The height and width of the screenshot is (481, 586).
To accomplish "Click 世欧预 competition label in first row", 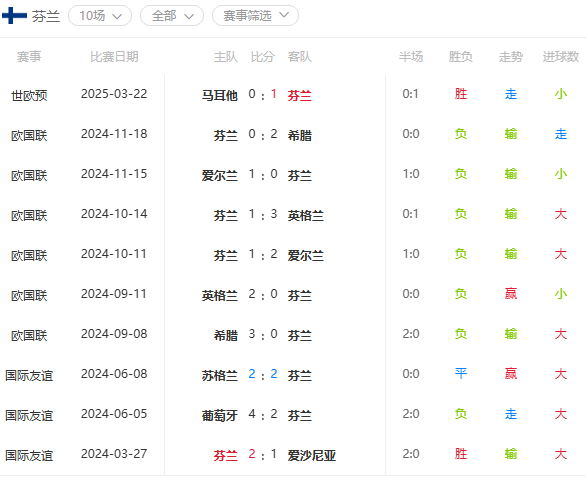I will tap(29, 96).
